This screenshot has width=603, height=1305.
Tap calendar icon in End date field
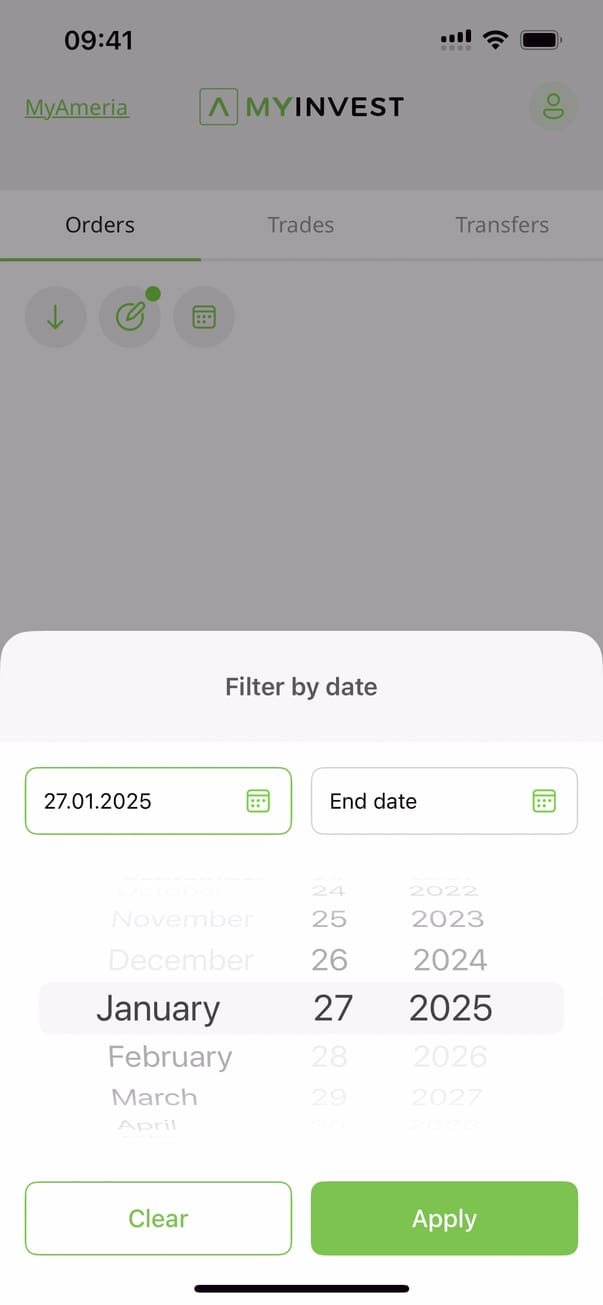pyautogui.click(x=544, y=801)
